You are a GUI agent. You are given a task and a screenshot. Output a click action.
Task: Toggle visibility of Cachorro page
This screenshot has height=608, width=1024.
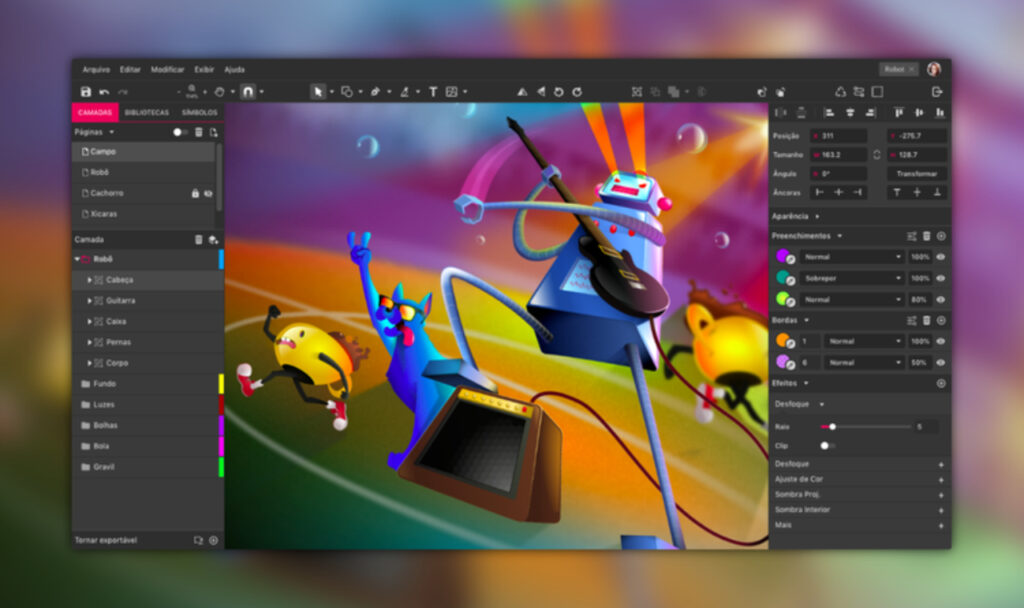(208, 193)
